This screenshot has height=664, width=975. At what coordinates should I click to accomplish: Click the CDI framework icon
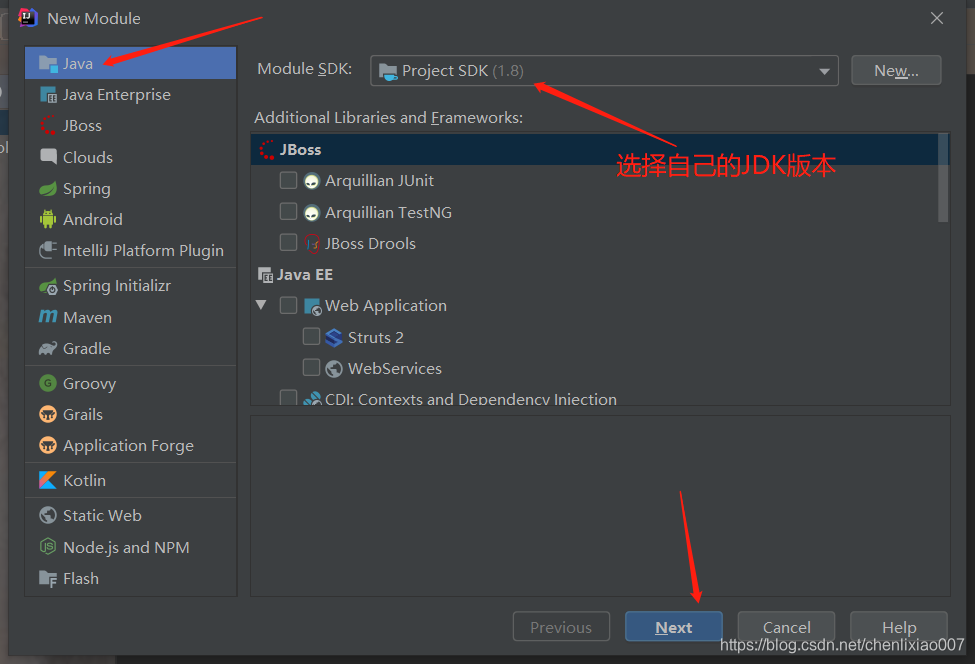click(x=312, y=399)
